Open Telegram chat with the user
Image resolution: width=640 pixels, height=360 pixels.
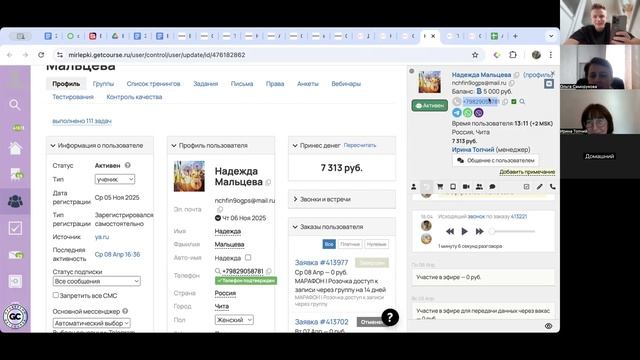pos(457,112)
